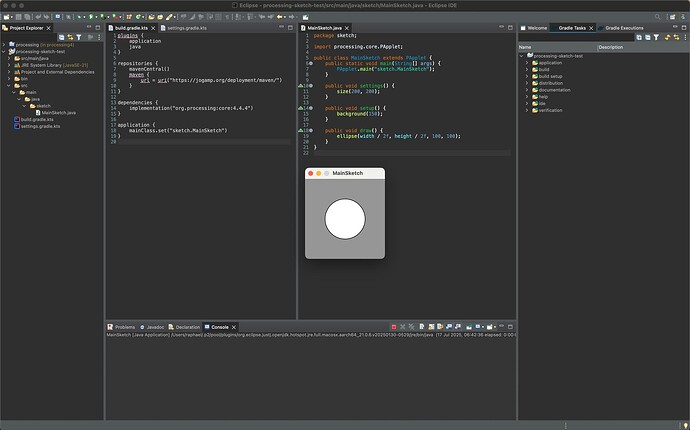Click the search magnifier in top toolbar
Viewport: 690px width, 430px height.
(x=657, y=17)
